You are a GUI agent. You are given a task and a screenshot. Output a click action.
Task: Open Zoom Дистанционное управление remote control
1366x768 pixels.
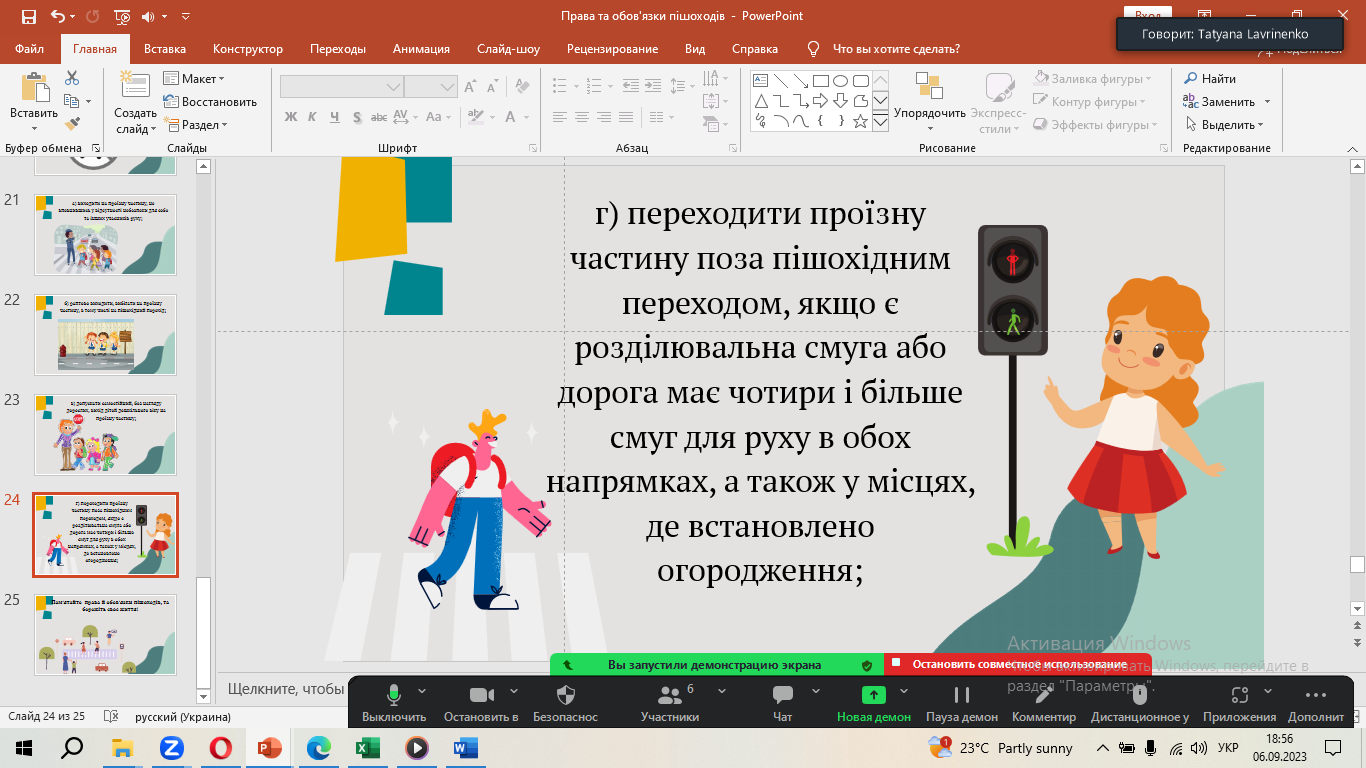pos(1140,703)
